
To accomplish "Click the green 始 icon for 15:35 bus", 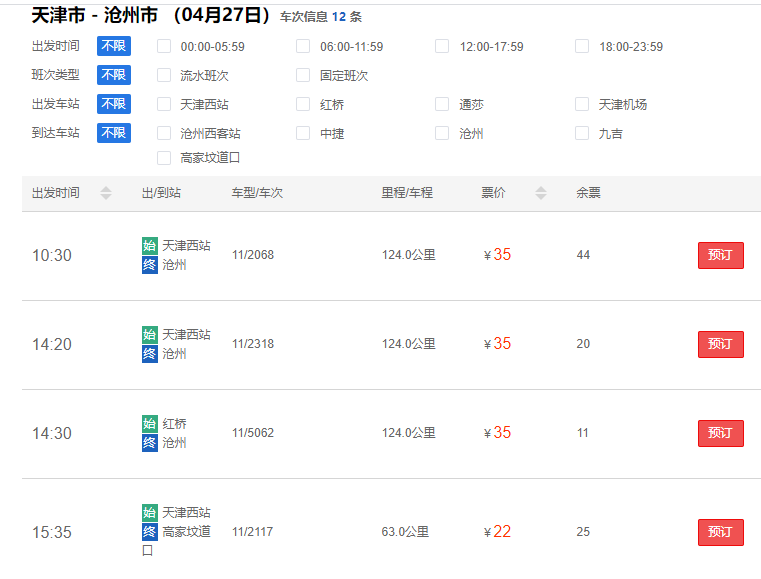I will (x=150, y=512).
